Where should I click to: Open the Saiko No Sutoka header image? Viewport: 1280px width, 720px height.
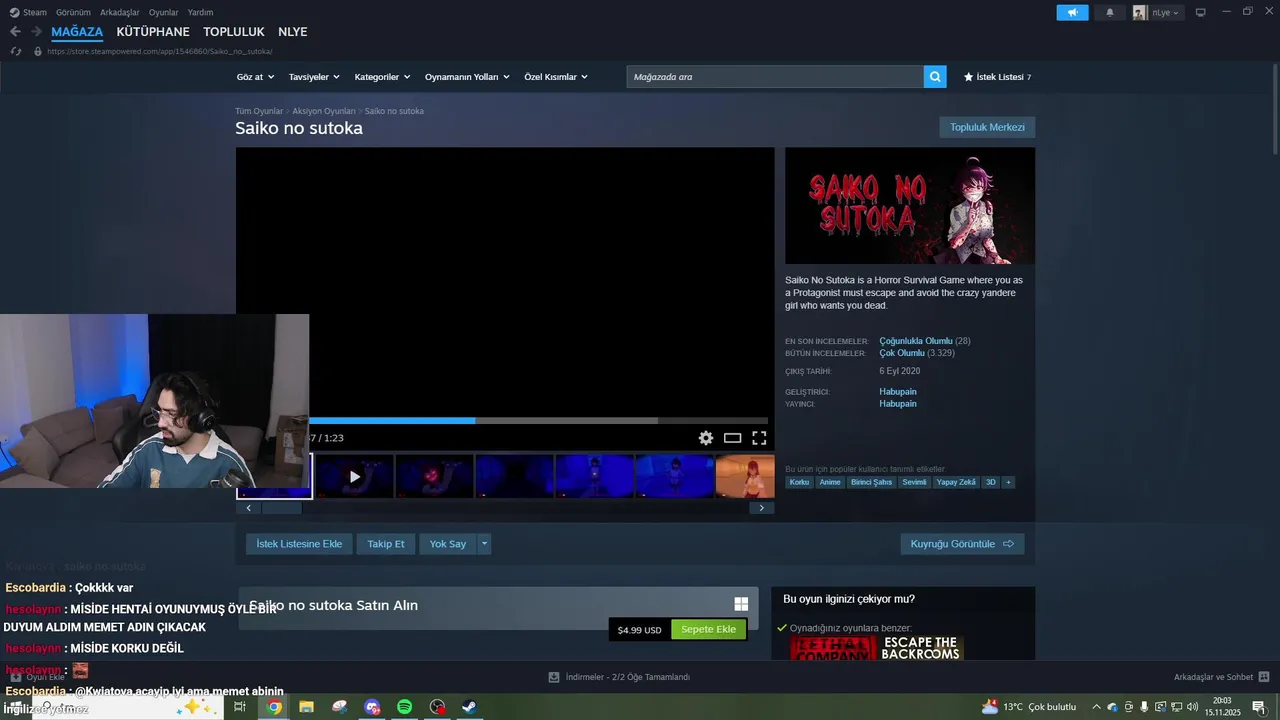[x=910, y=206]
